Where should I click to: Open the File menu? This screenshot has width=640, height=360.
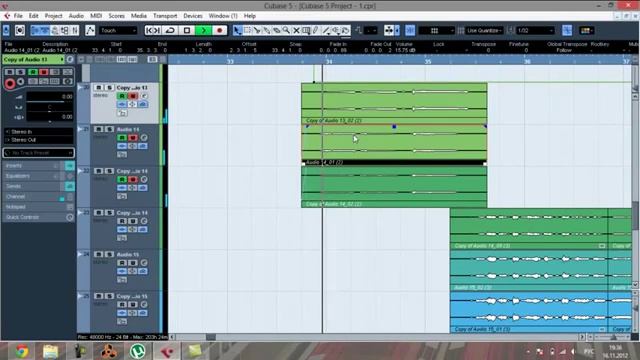18,16
